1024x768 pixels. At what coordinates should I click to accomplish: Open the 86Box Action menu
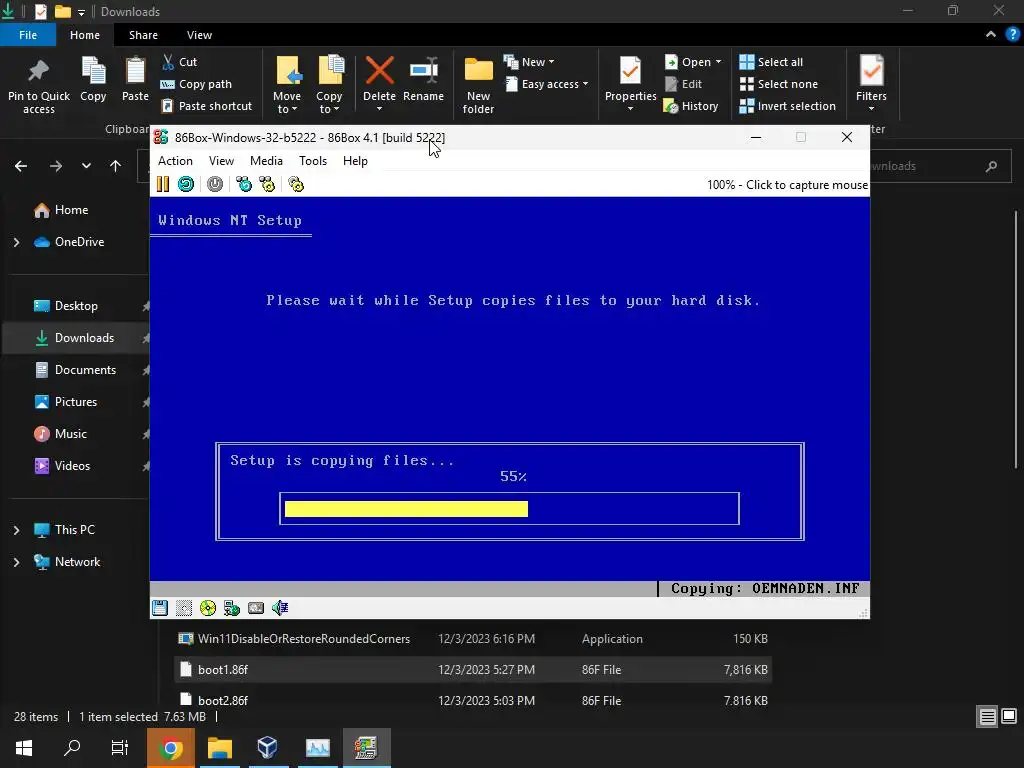coord(175,161)
